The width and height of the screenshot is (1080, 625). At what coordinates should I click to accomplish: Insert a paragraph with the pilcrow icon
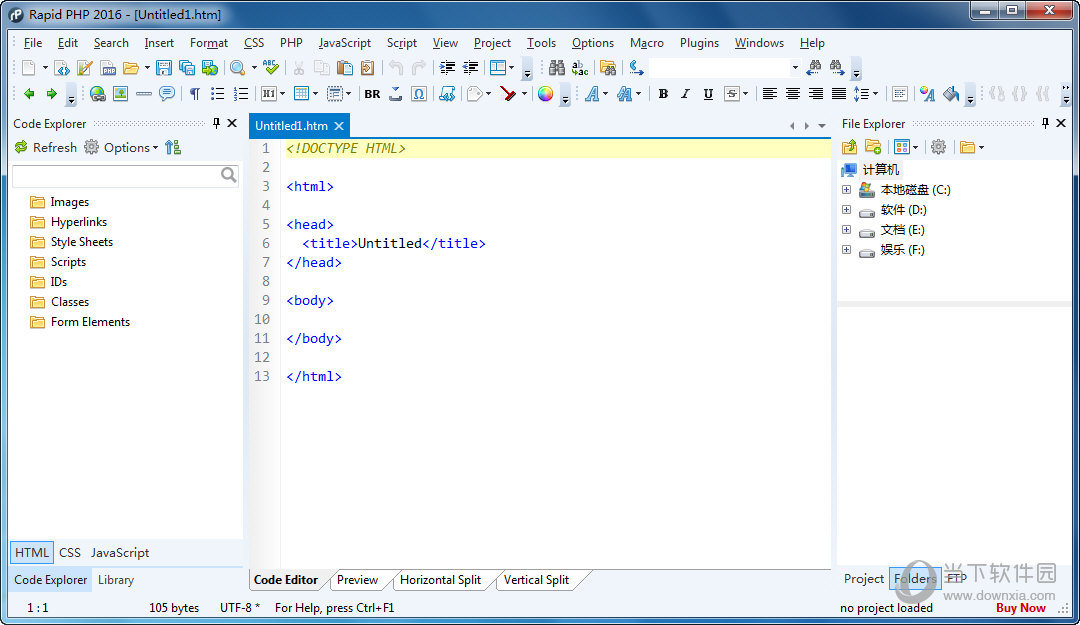tap(195, 94)
